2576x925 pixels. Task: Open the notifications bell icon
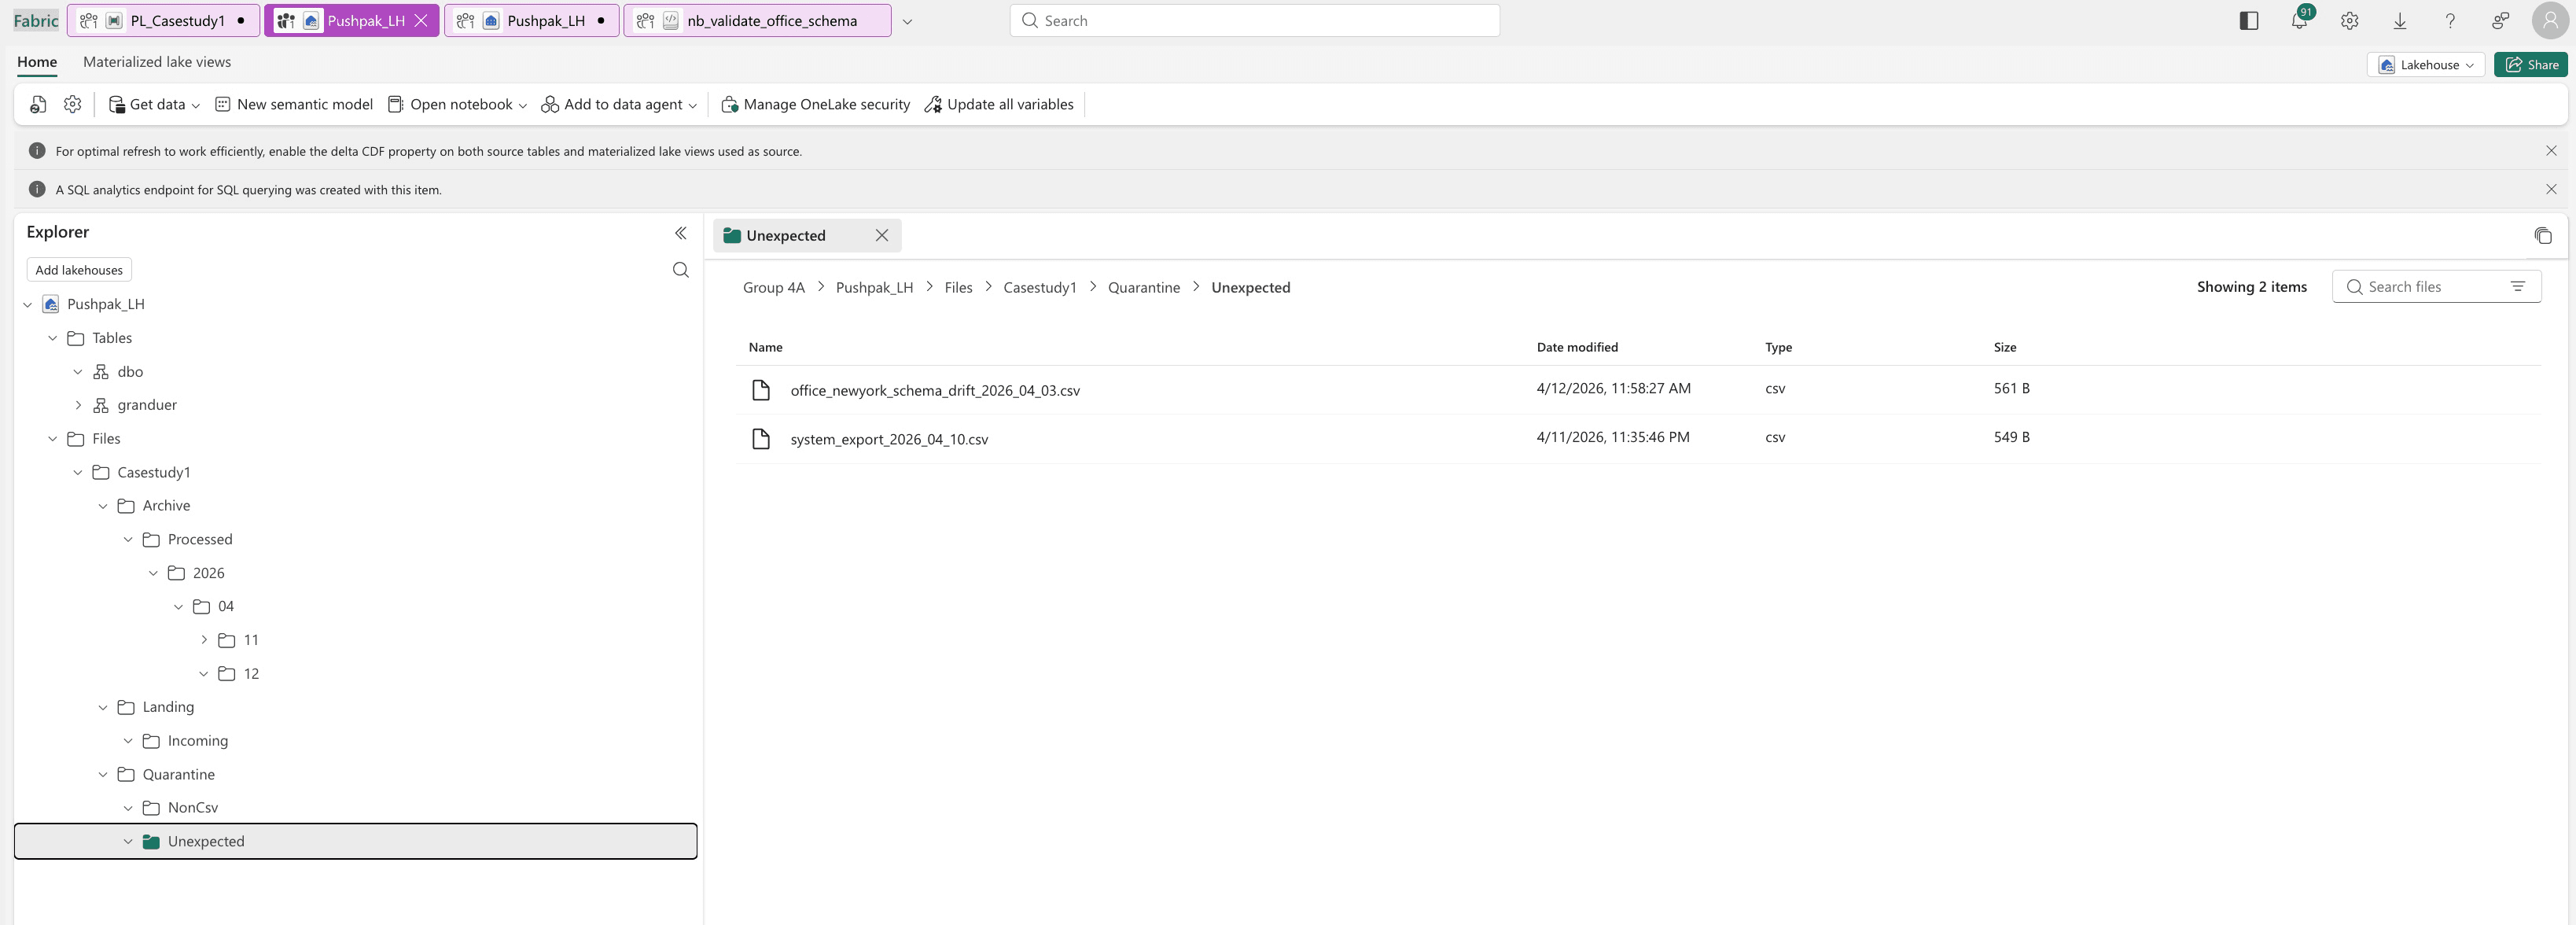click(x=2299, y=21)
